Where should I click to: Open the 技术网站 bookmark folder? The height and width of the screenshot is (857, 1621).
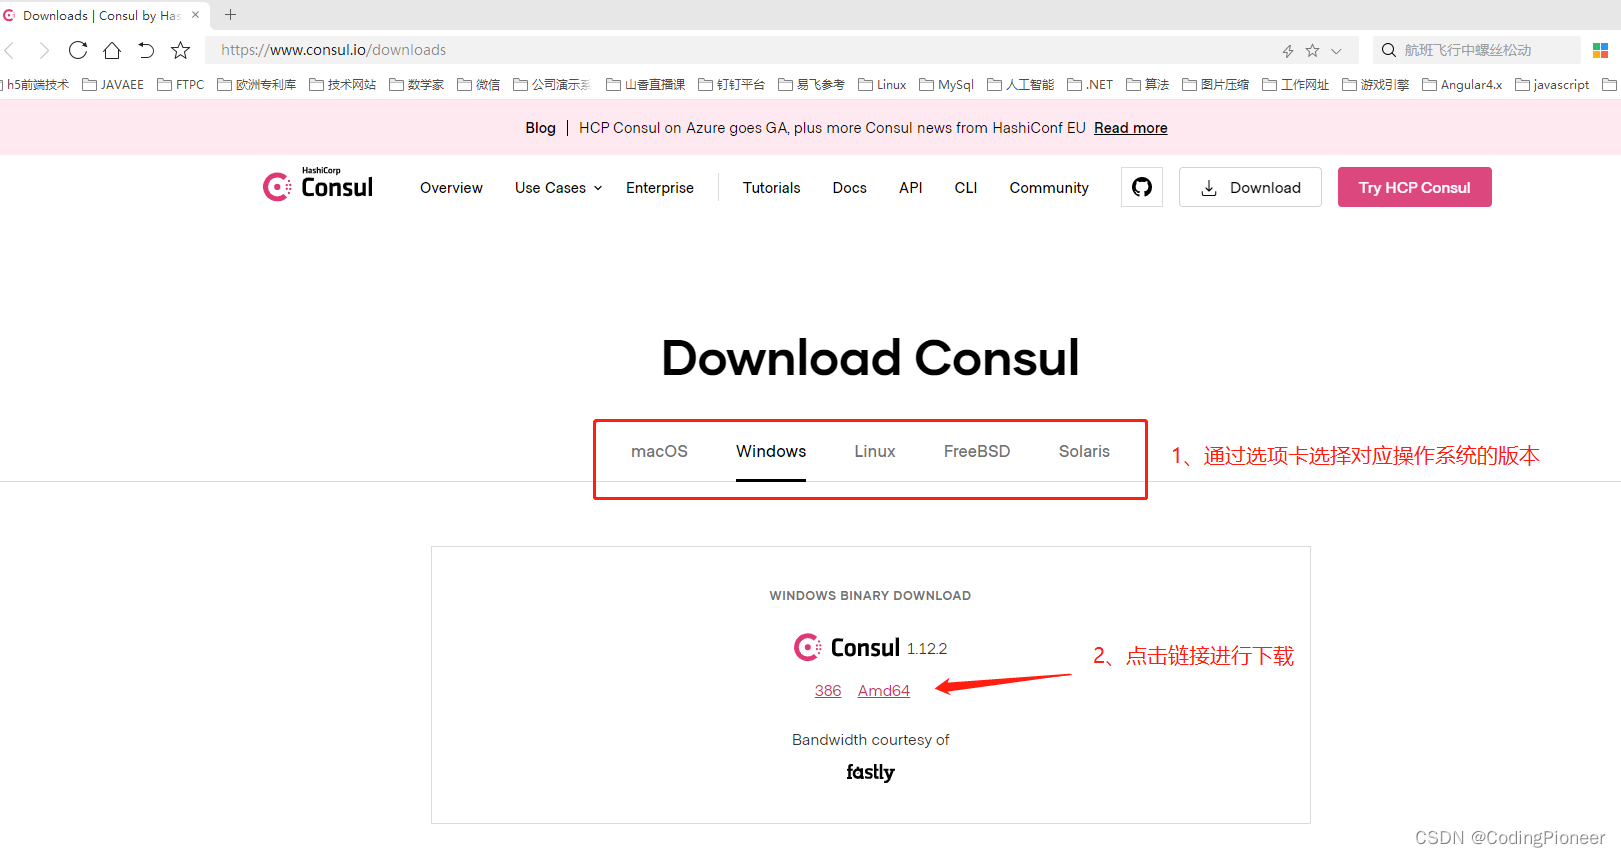343,85
